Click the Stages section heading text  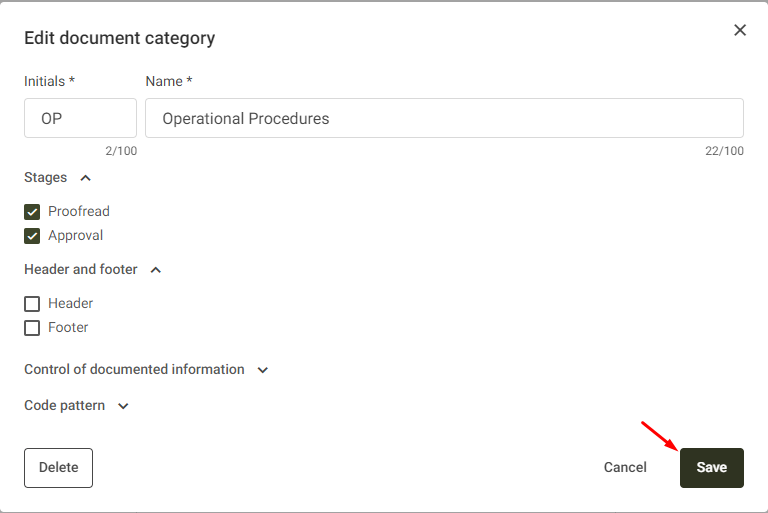tap(46, 178)
